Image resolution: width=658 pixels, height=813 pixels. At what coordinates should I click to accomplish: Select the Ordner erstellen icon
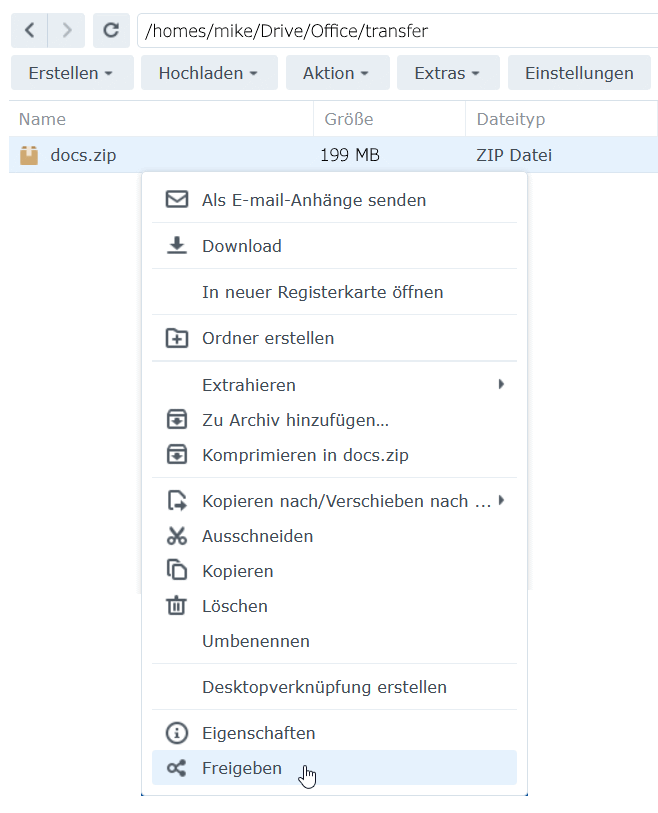[x=177, y=338]
